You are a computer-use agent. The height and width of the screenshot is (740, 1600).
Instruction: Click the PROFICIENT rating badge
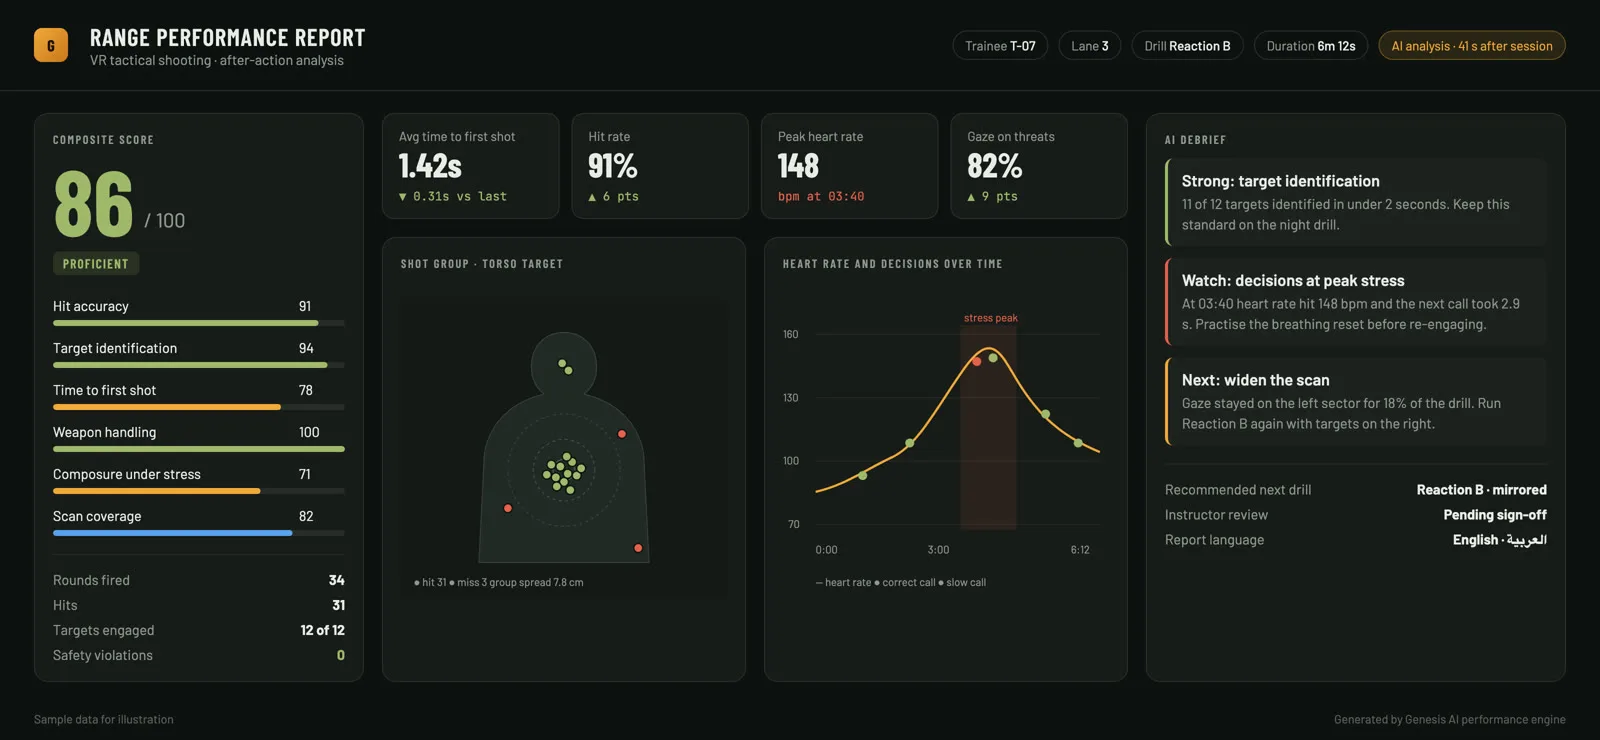point(96,264)
